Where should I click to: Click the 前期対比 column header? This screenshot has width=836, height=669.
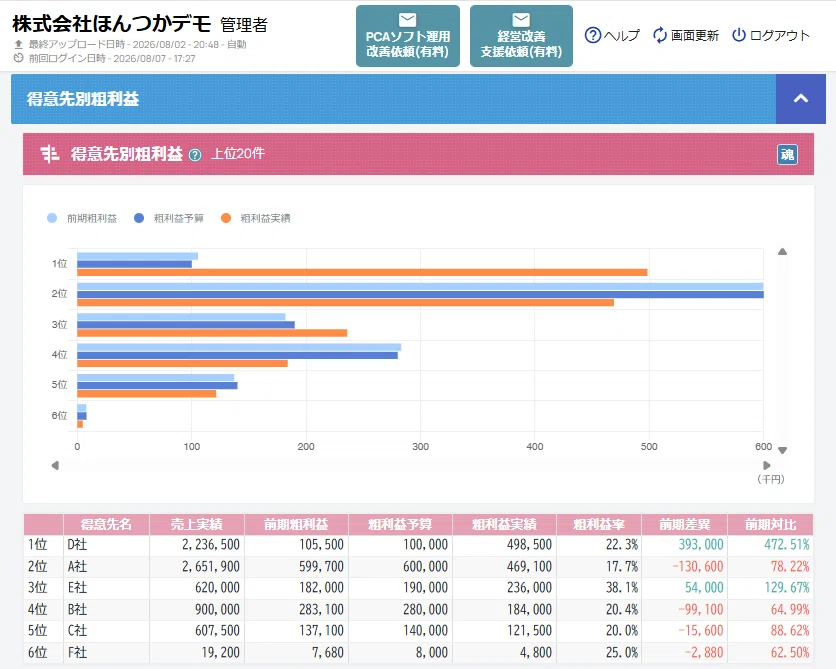click(770, 525)
